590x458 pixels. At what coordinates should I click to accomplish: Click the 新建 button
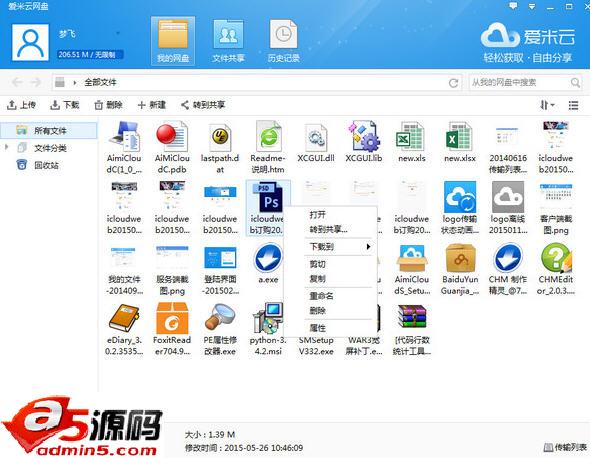[152, 105]
